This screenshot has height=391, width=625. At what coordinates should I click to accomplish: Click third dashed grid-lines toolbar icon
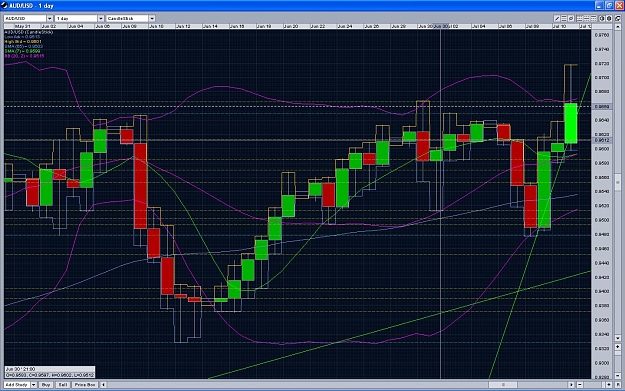tap(594, 18)
